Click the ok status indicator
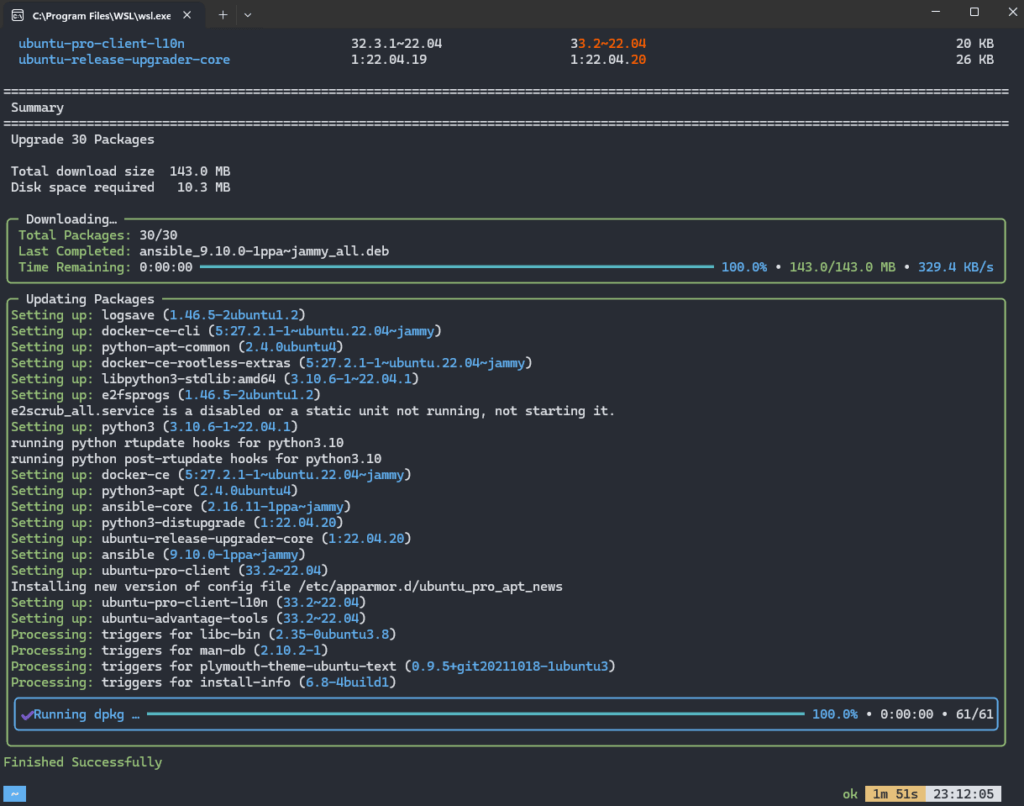The height and width of the screenshot is (806, 1024). coord(850,794)
